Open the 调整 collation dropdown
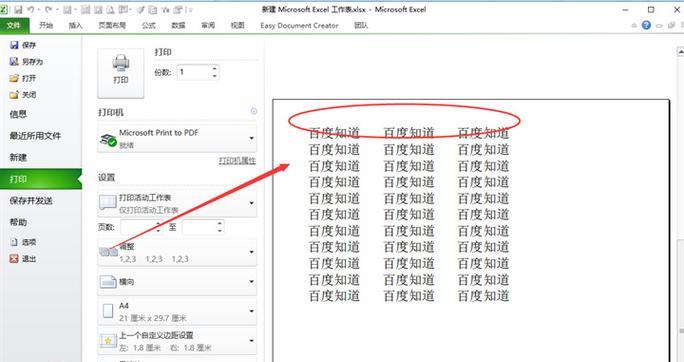This screenshot has height=362, width=684. pos(177,252)
